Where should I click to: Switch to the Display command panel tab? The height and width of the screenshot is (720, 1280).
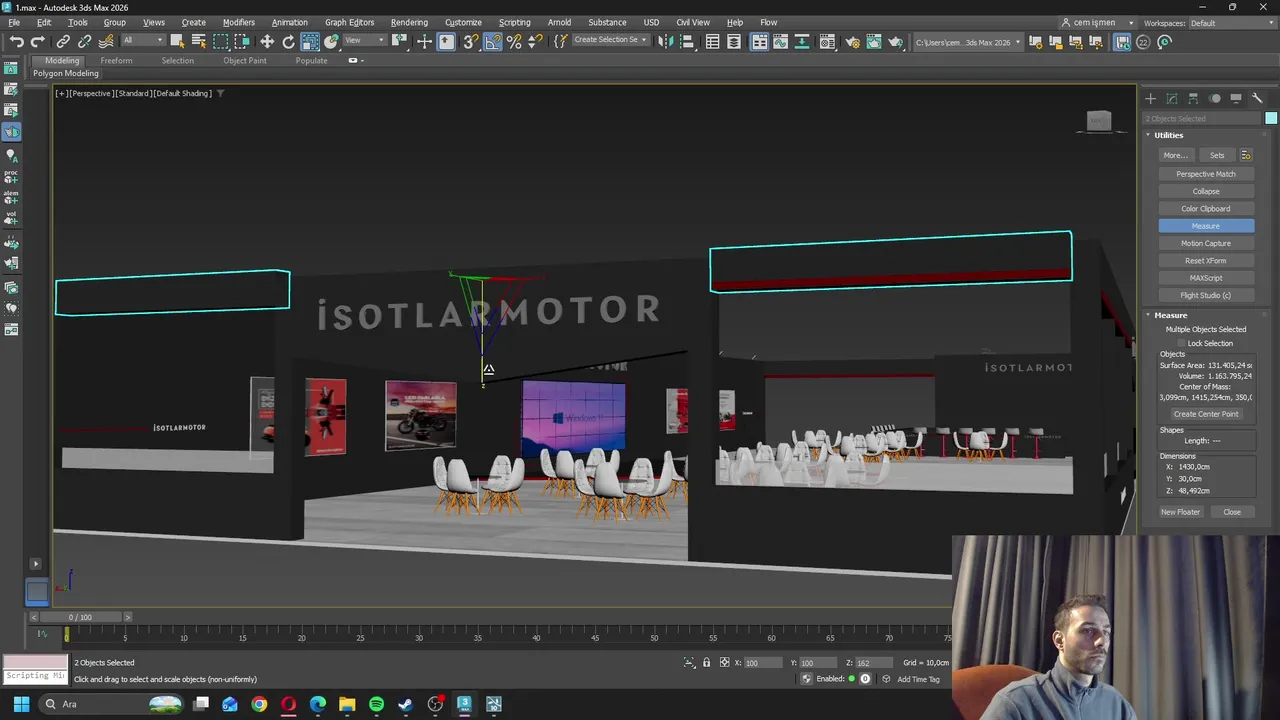pyautogui.click(x=1236, y=98)
